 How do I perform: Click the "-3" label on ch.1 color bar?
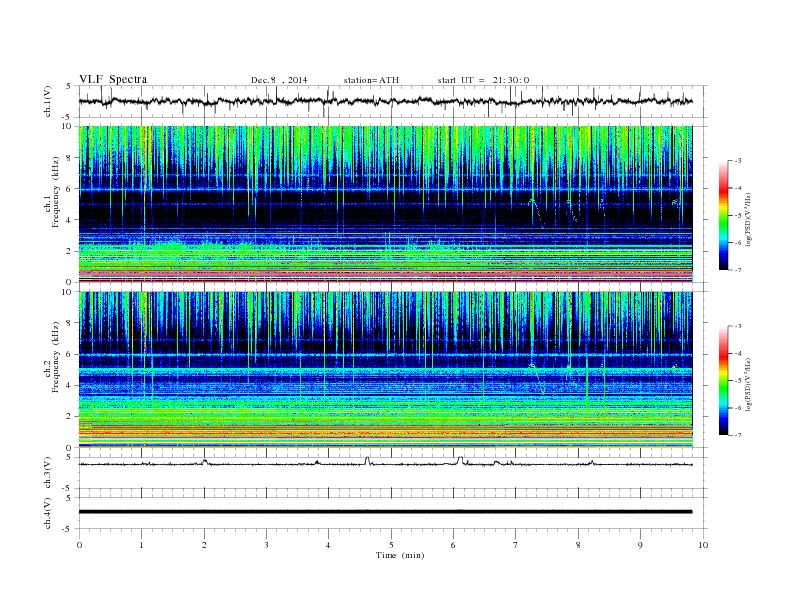tap(737, 161)
